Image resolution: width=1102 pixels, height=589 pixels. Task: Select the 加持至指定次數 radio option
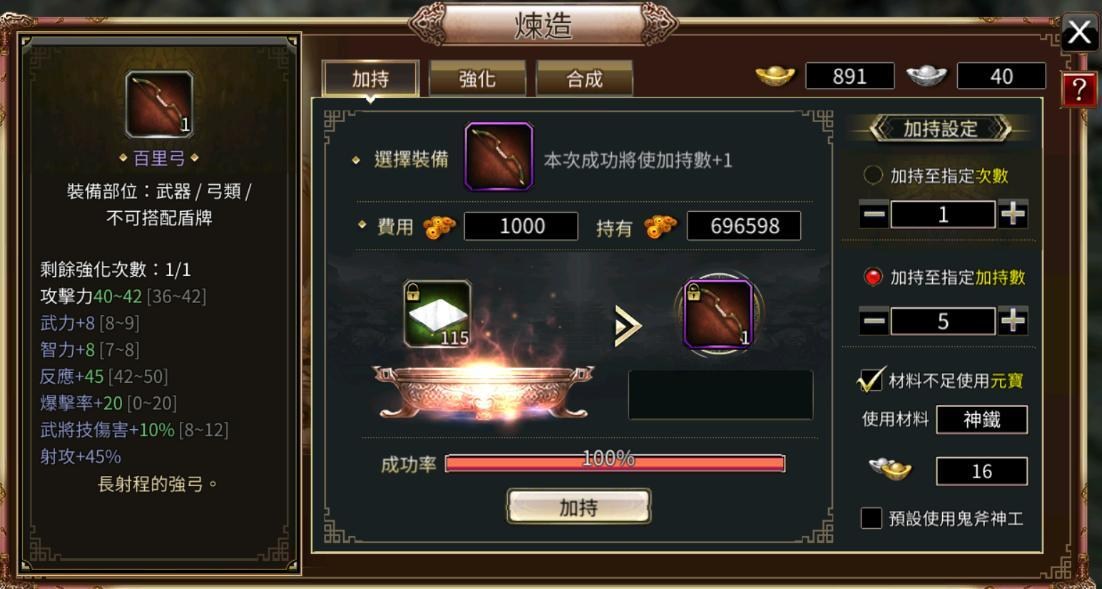point(873,175)
